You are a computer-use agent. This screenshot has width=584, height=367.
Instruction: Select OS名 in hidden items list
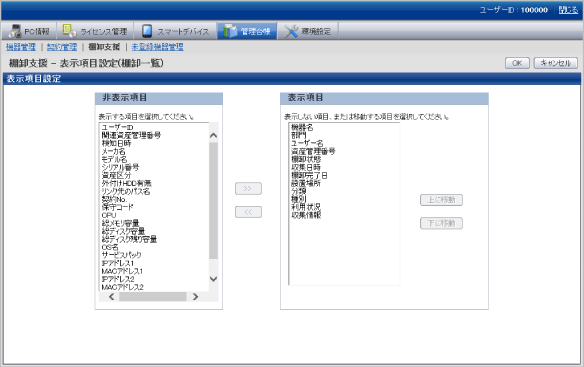(x=110, y=247)
